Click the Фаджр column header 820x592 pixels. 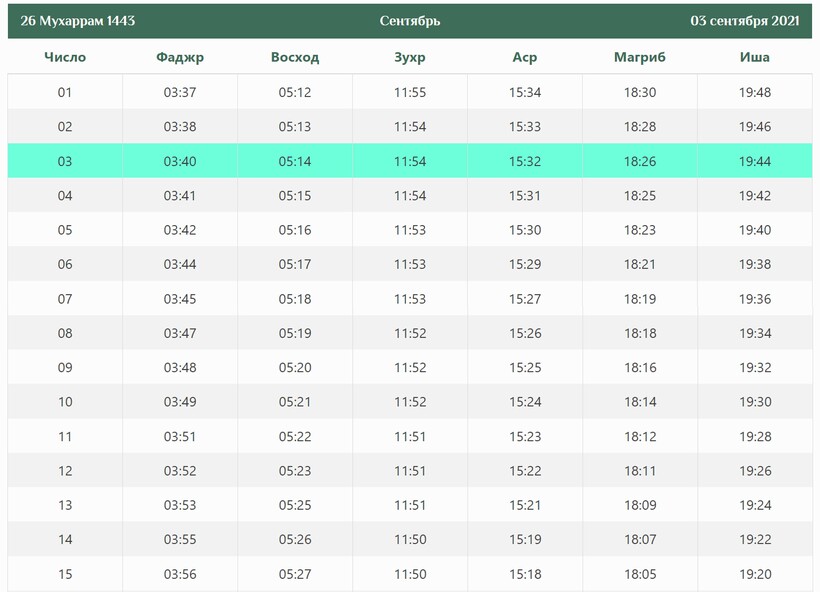click(180, 57)
